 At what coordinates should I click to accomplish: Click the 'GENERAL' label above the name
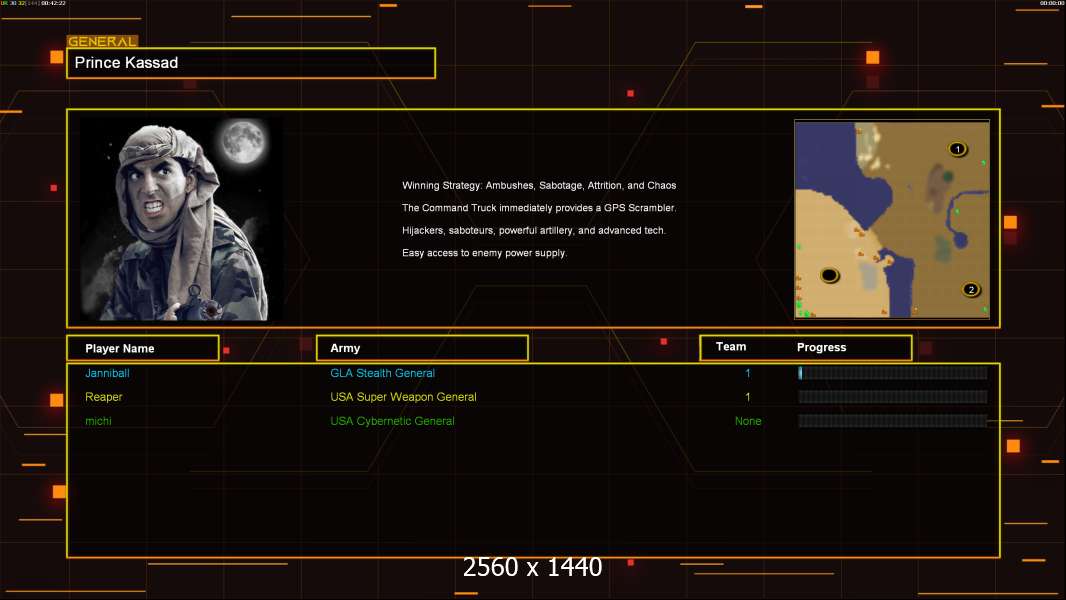102,41
